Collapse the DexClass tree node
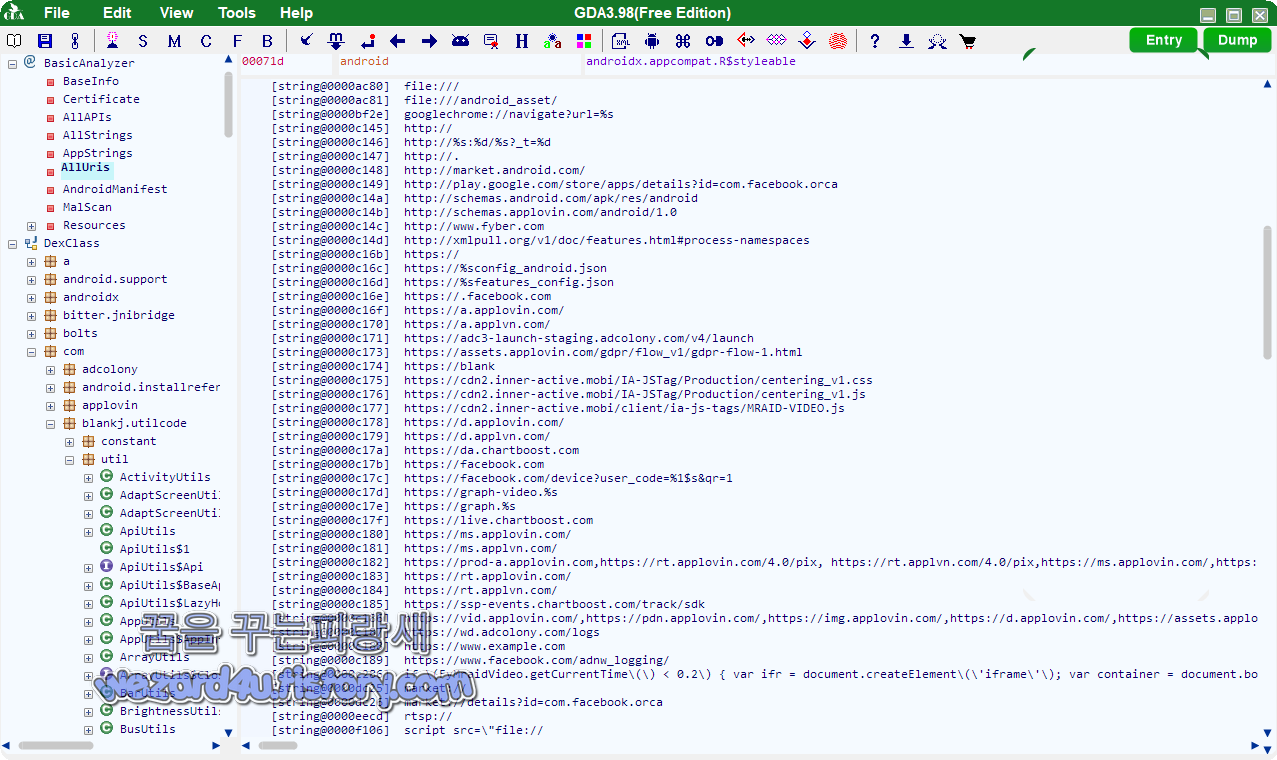The image size is (1277, 760). point(12,243)
